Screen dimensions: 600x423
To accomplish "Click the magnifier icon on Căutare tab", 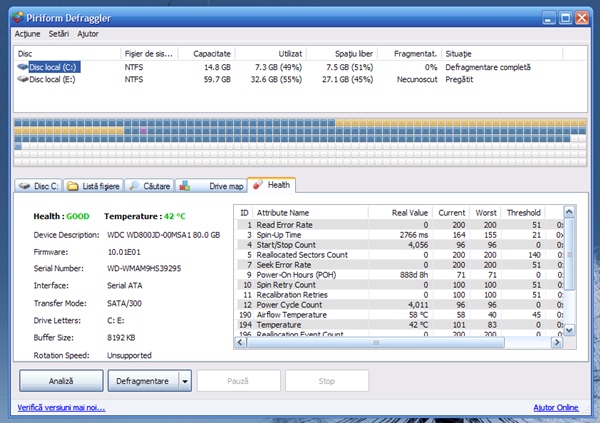I will [x=134, y=186].
